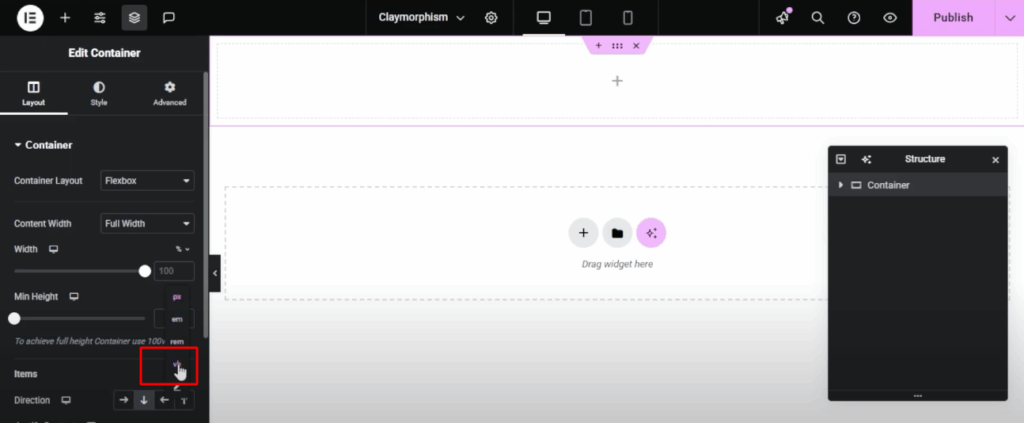Open the Help question mark icon
This screenshot has width=1024, height=423.
854,18
